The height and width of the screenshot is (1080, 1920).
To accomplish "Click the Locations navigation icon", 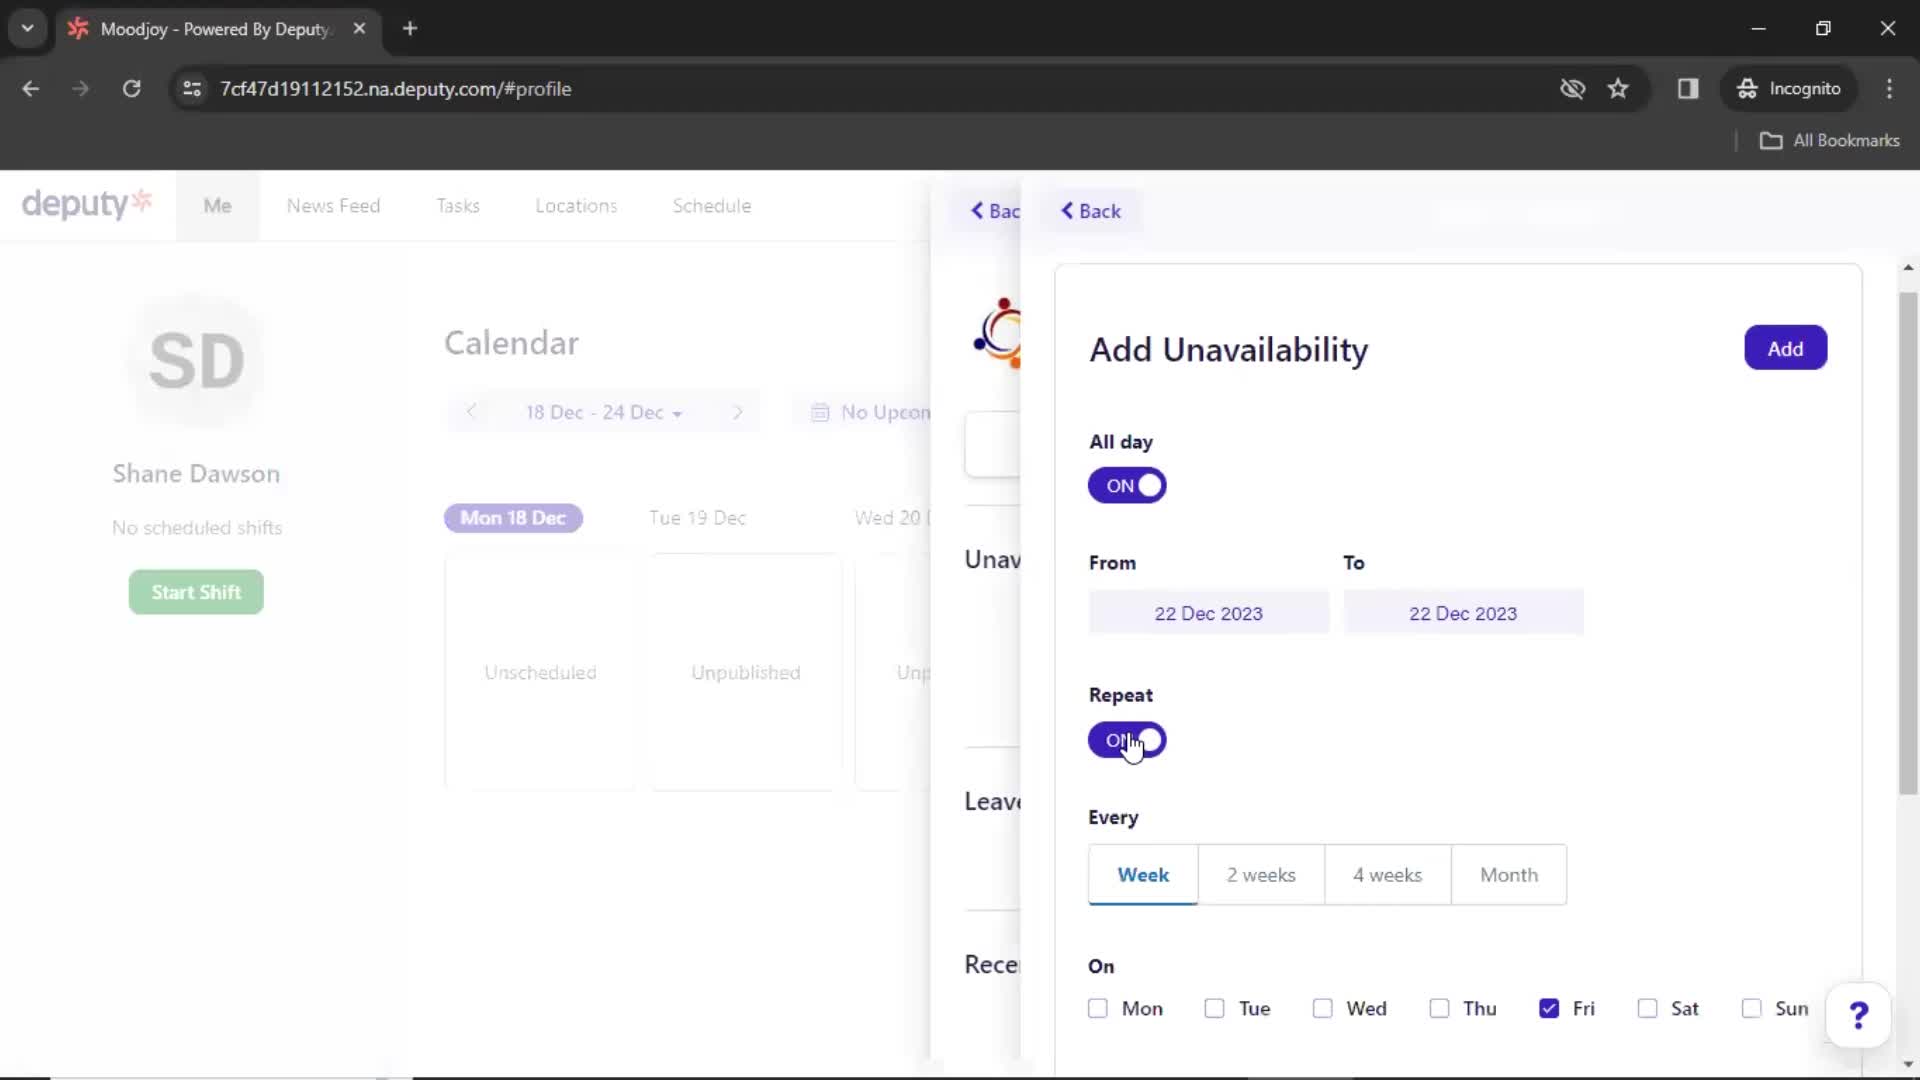I will 575,206.
